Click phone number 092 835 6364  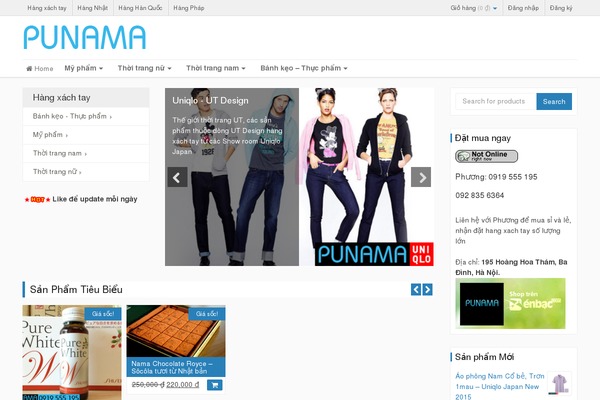point(479,195)
